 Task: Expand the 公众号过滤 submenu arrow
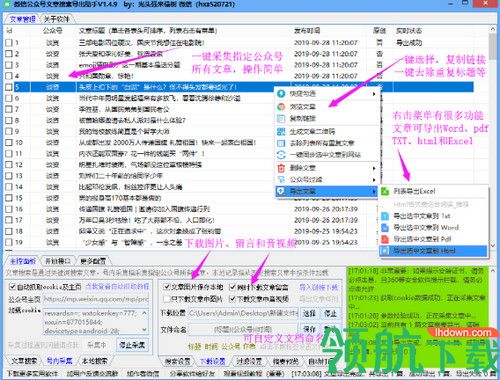click(x=374, y=180)
